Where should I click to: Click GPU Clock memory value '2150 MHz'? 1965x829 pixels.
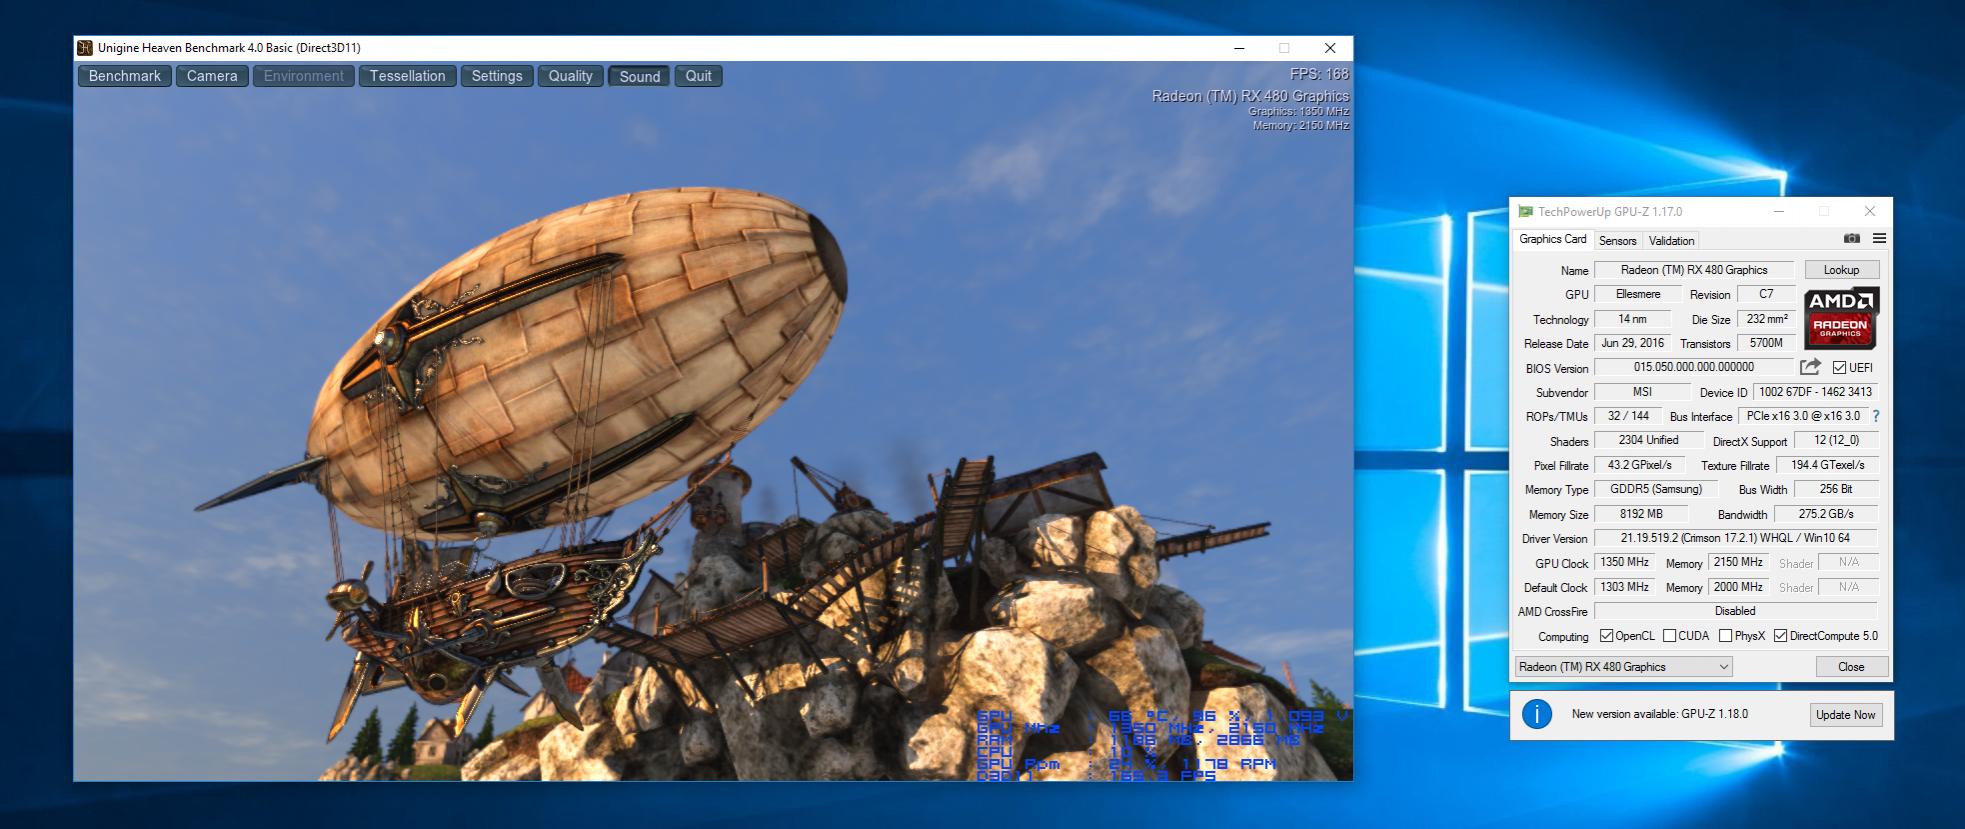pyautogui.click(x=1738, y=562)
